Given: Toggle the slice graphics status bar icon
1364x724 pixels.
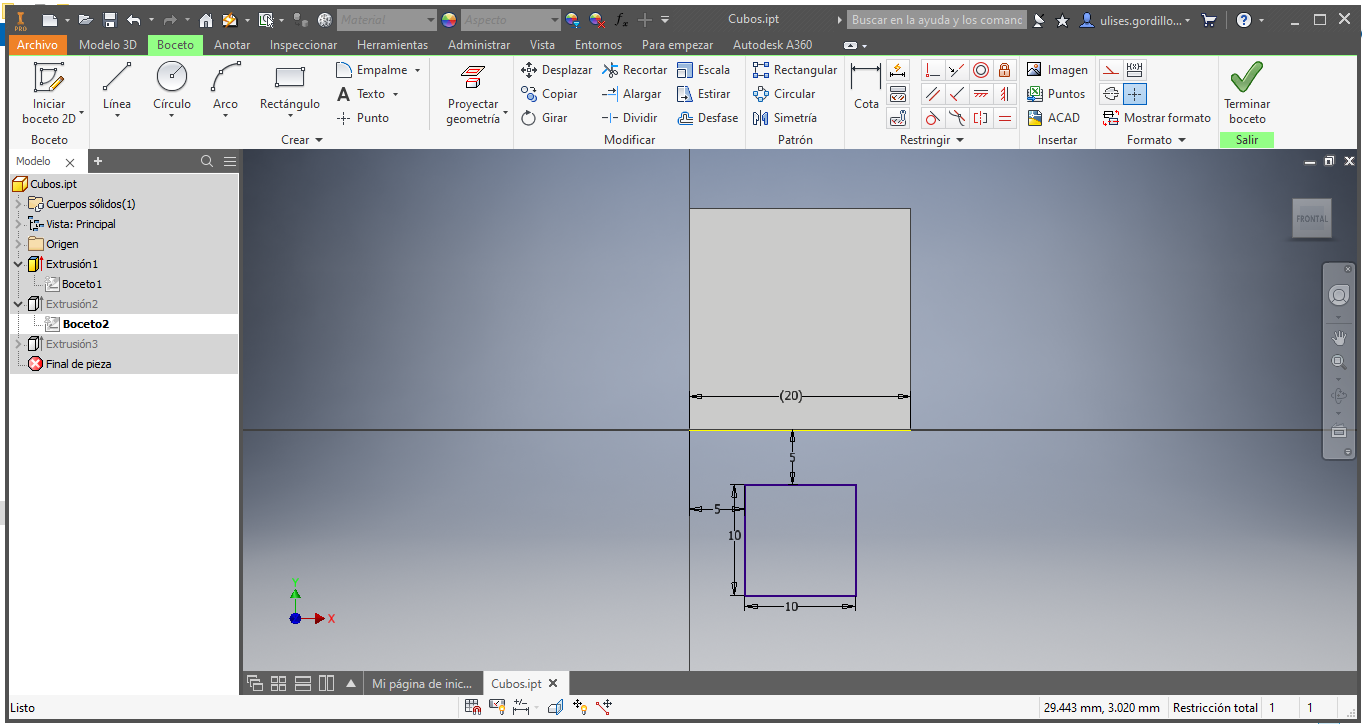Looking at the screenshot, I should click(556, 707).
